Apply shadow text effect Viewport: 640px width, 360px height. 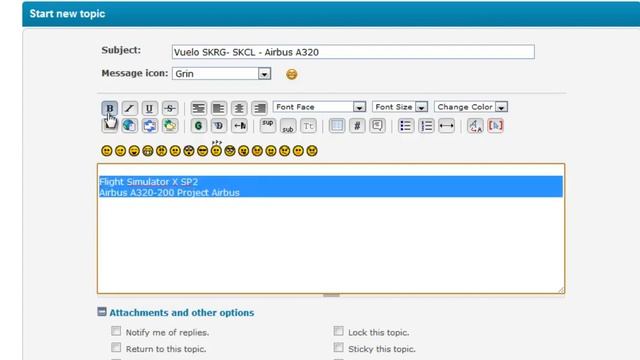coord(219,126)
